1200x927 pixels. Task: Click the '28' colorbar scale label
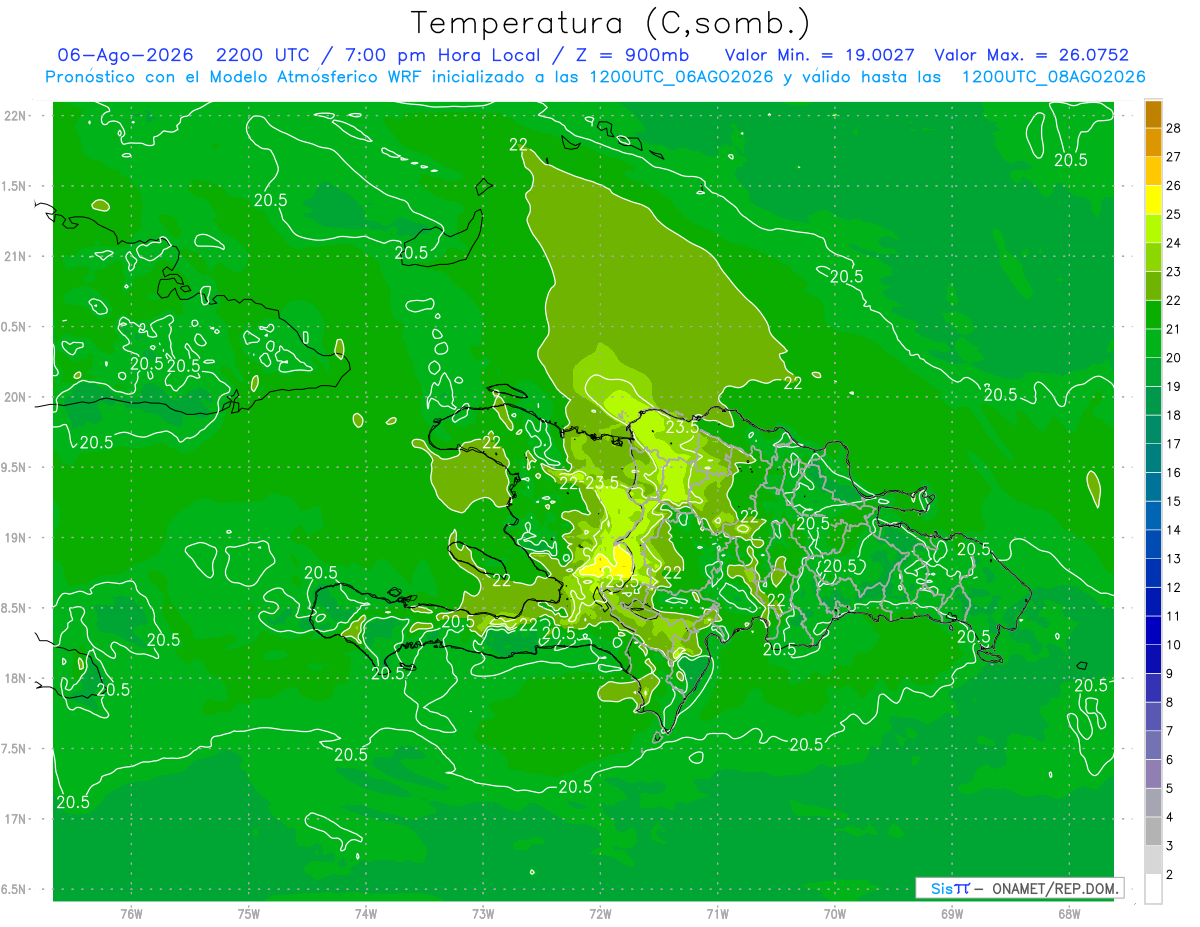(x=1174, y=128)
